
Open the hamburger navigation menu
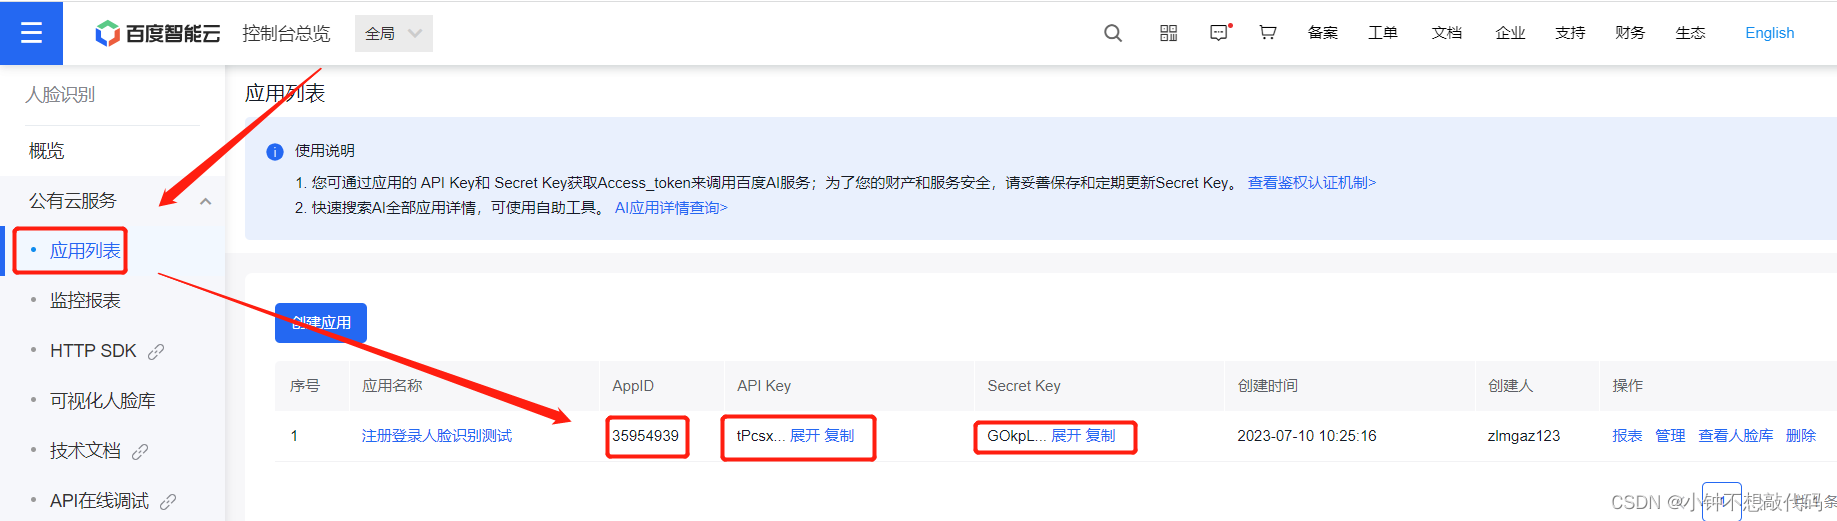click(31, 33)
